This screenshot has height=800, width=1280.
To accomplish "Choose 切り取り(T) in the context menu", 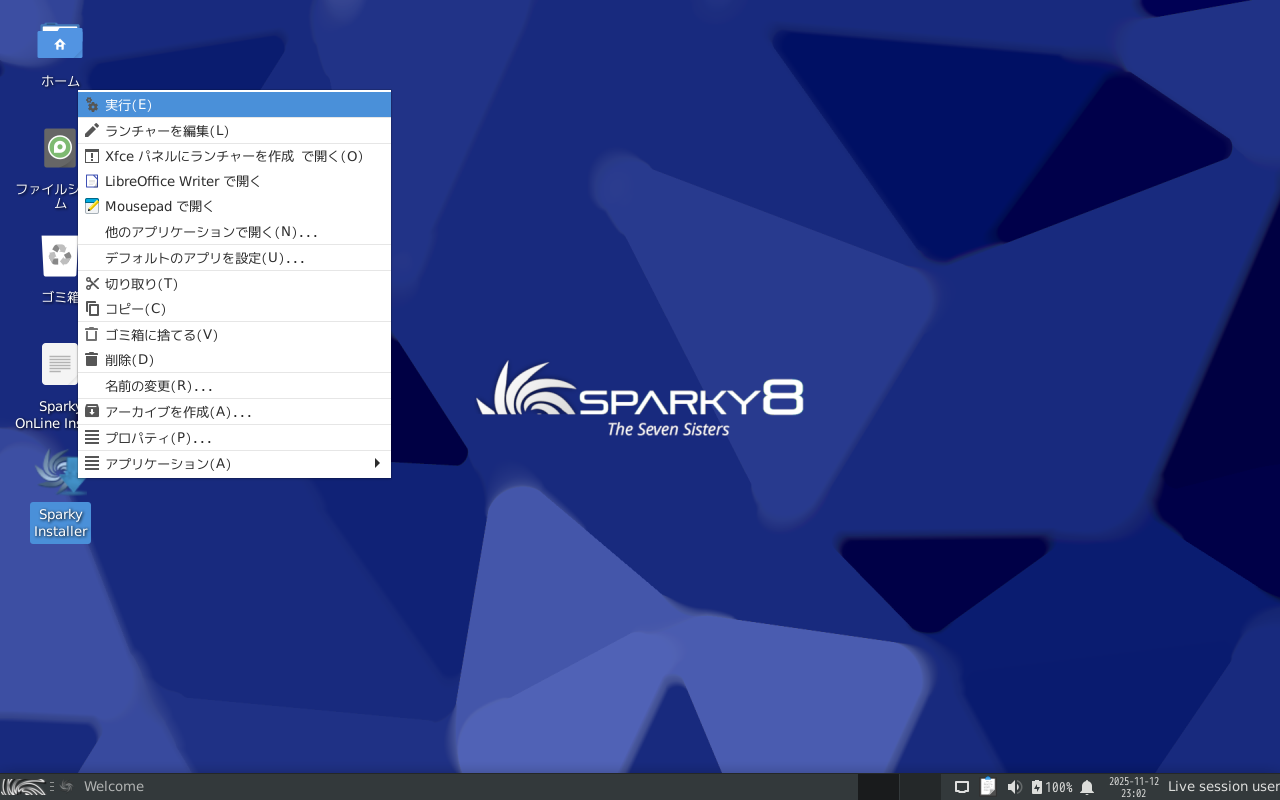I will click(234, 284).
